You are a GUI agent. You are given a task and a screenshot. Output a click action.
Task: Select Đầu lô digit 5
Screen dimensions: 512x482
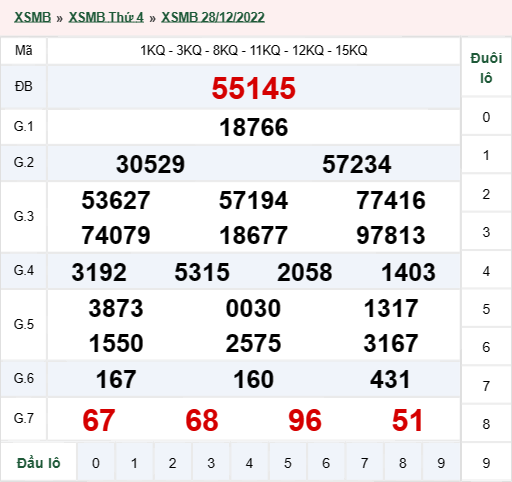pos(288,463)
